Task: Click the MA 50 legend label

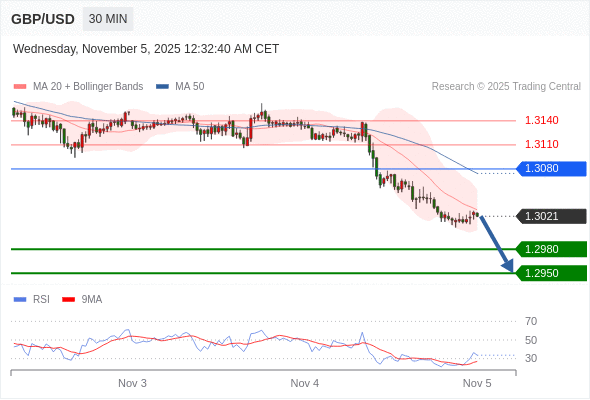Action: pyautogui.click(x=190, y=87)
